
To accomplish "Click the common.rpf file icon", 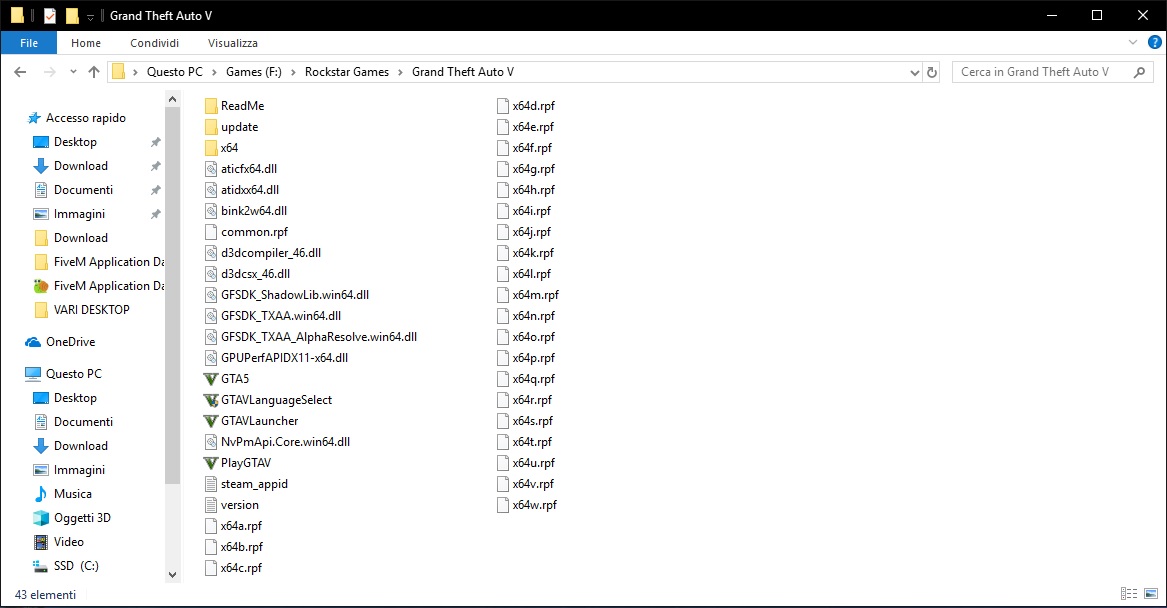I will pos(211,232).
